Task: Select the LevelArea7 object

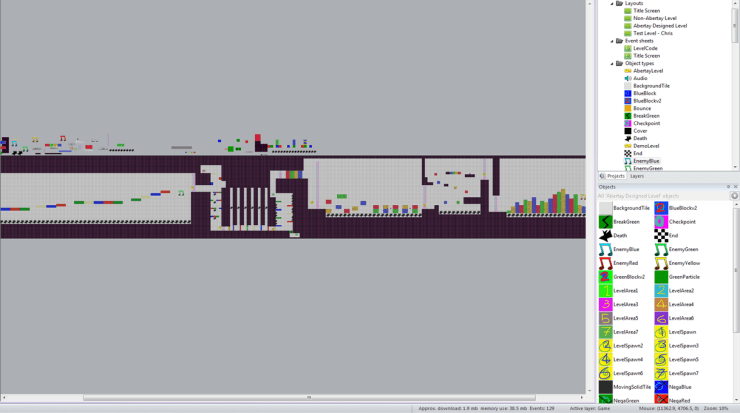Action: coord(618,331)
